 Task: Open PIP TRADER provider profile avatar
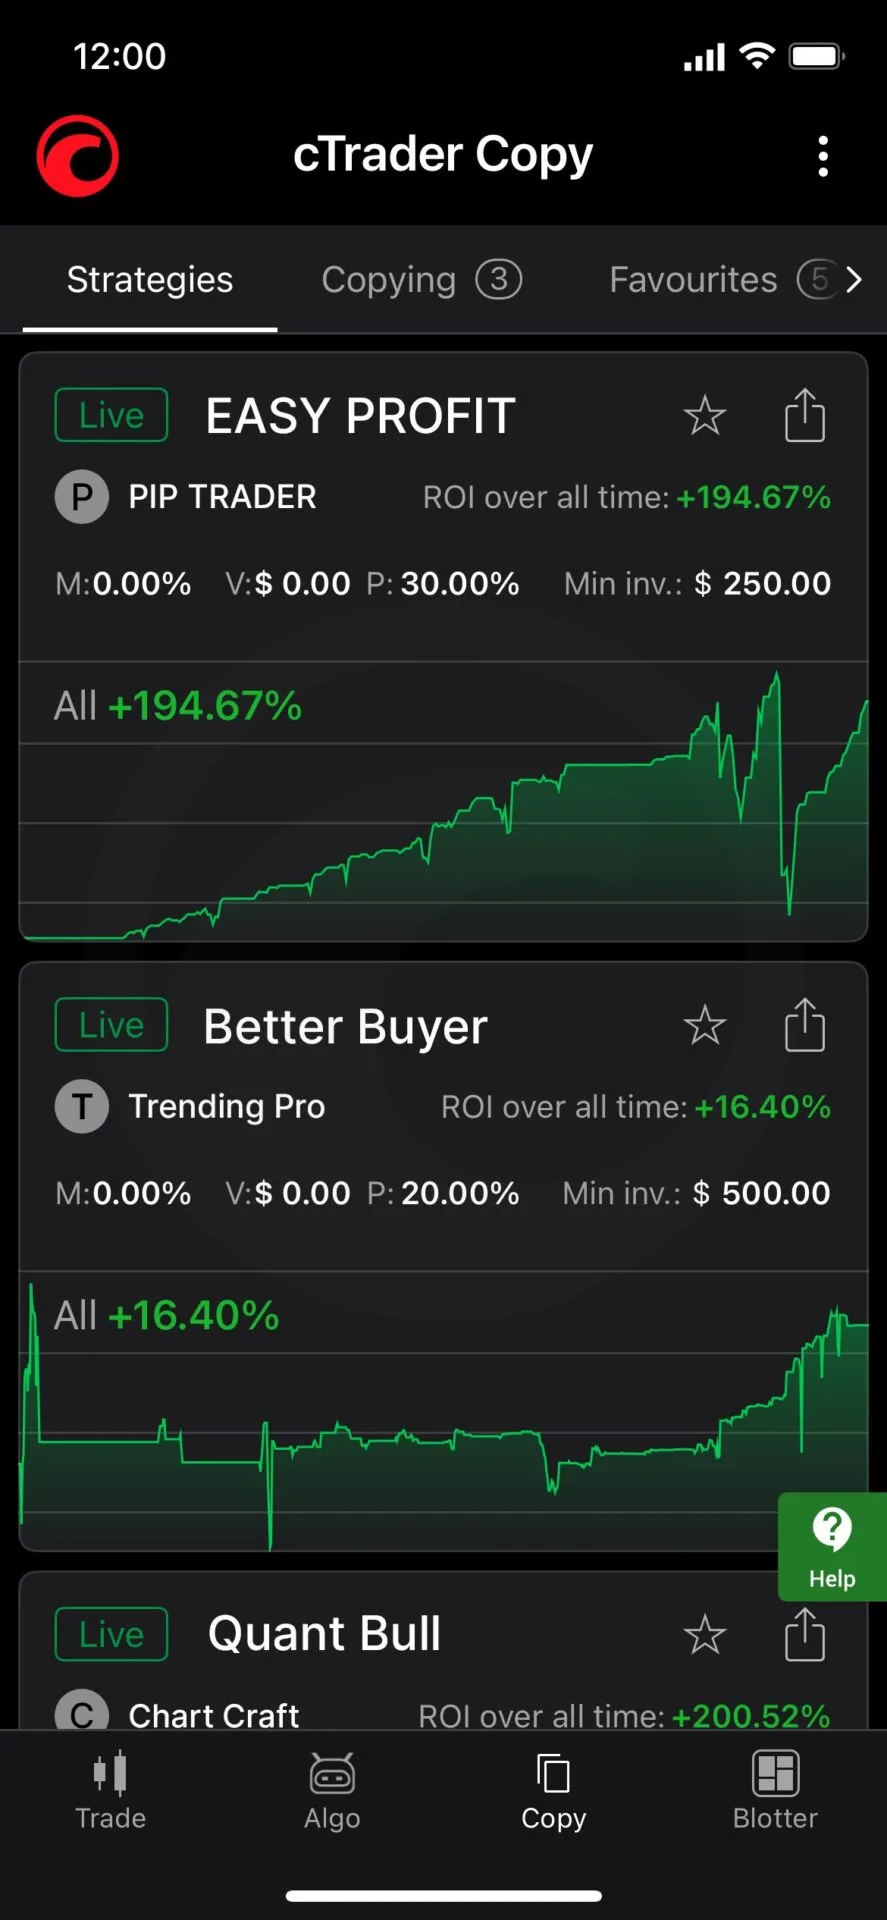pos(82,497)
